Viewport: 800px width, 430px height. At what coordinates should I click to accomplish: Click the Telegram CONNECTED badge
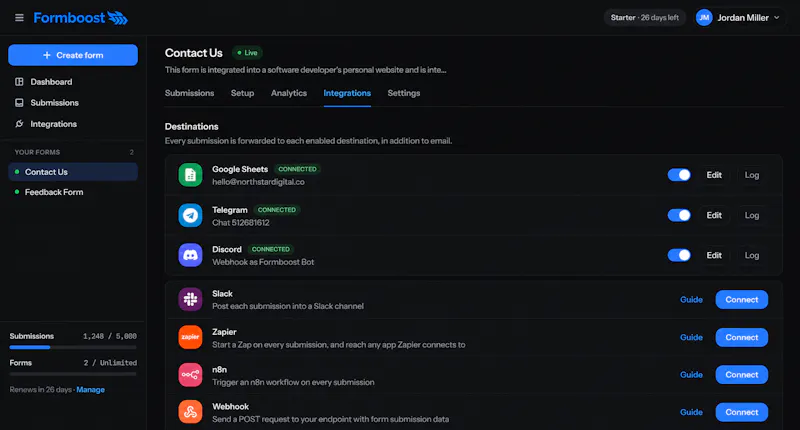point(277,210)
